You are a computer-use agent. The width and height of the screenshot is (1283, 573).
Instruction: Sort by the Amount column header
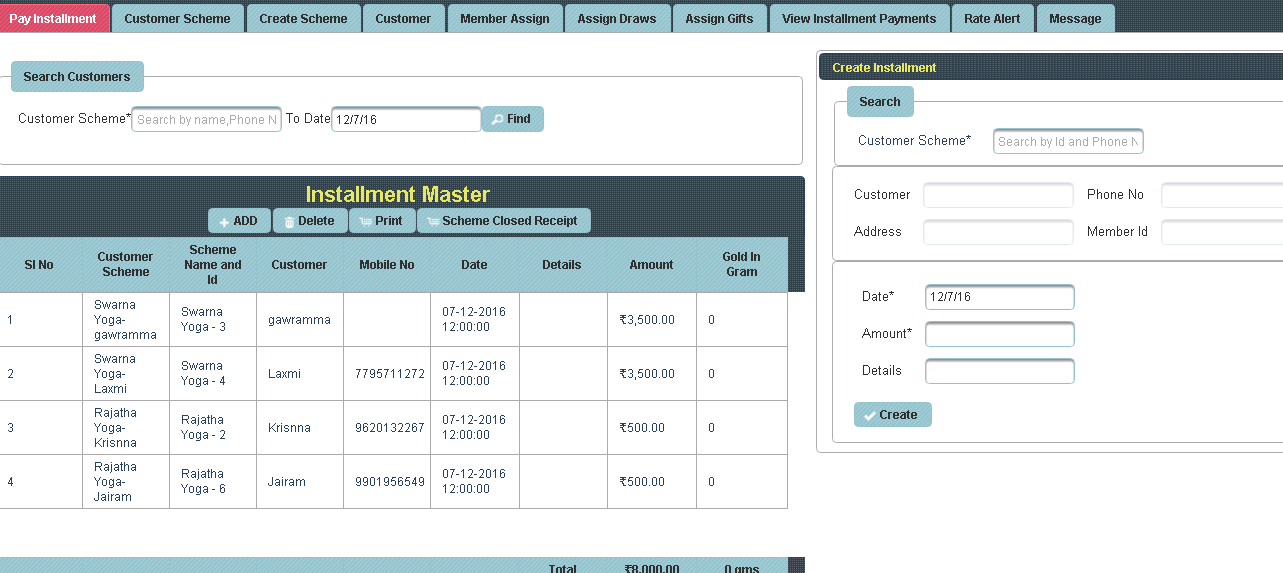651,265
